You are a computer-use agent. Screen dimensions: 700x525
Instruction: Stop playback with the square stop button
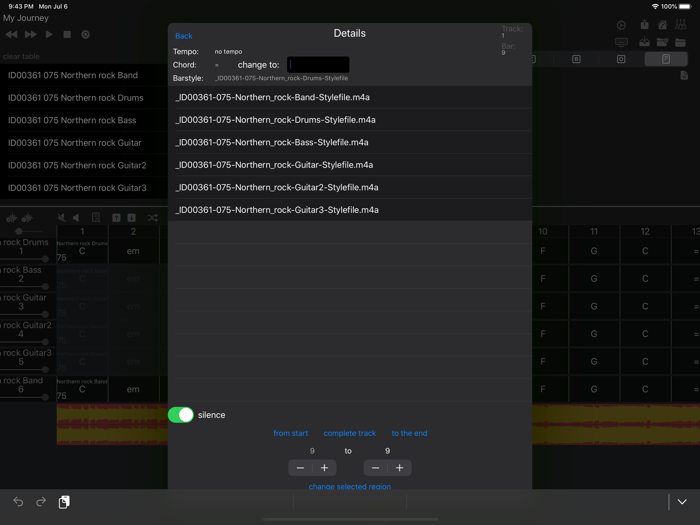(67, 34)
